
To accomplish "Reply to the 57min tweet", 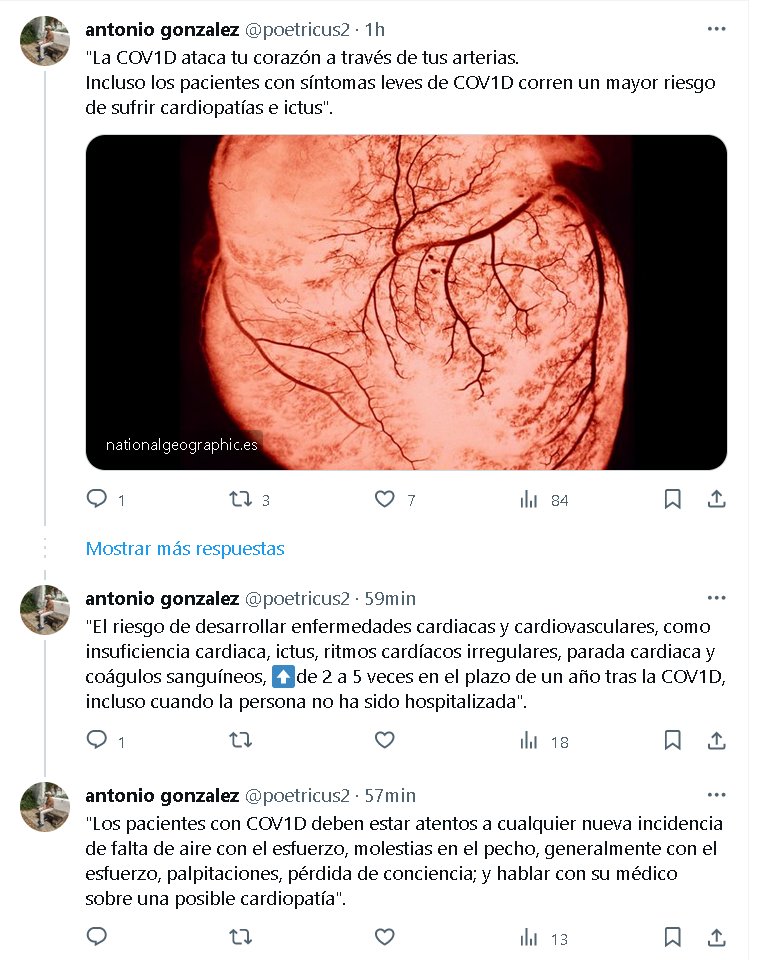I will pos(97,937).
